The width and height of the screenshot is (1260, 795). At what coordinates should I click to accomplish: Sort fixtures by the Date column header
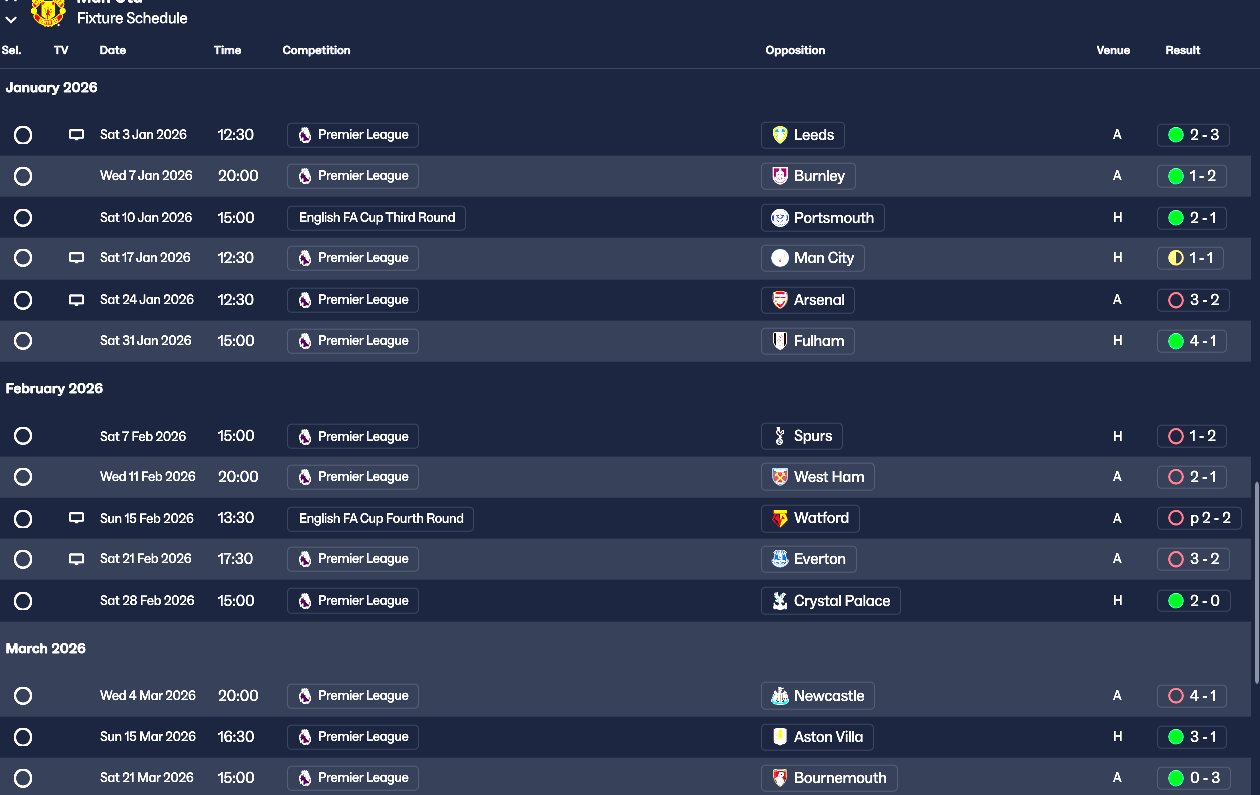(113, 50)
